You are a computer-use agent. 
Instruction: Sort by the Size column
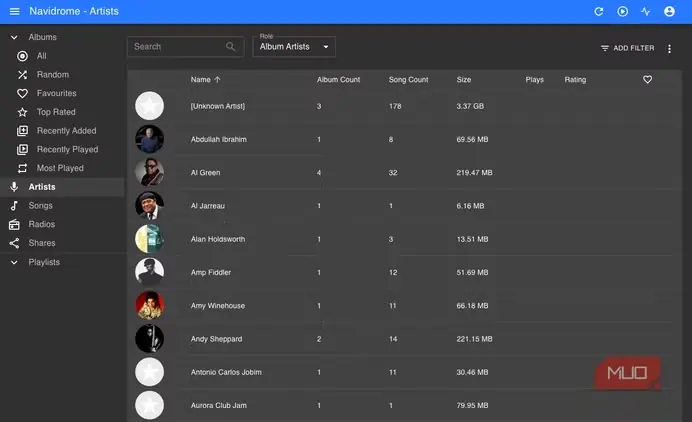464,79
